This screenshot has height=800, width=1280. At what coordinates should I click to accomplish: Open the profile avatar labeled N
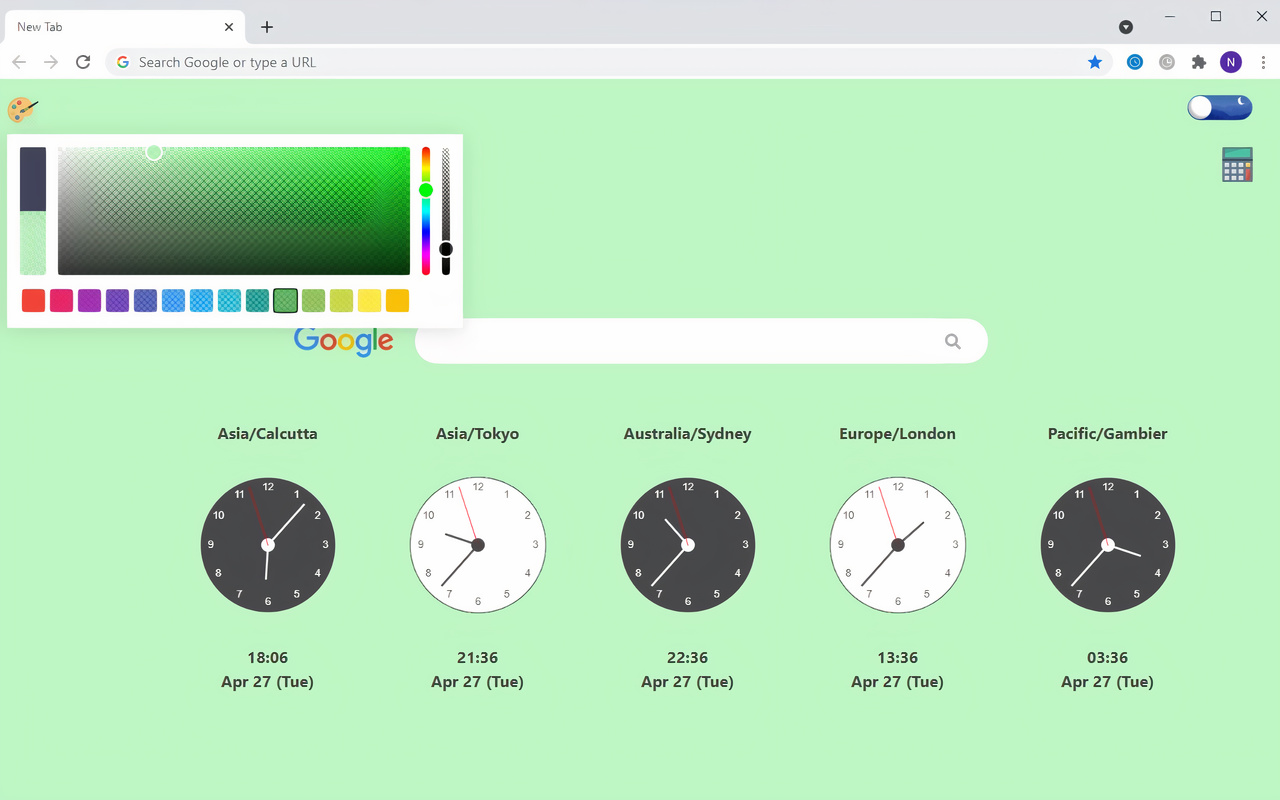click(1231, 61)
